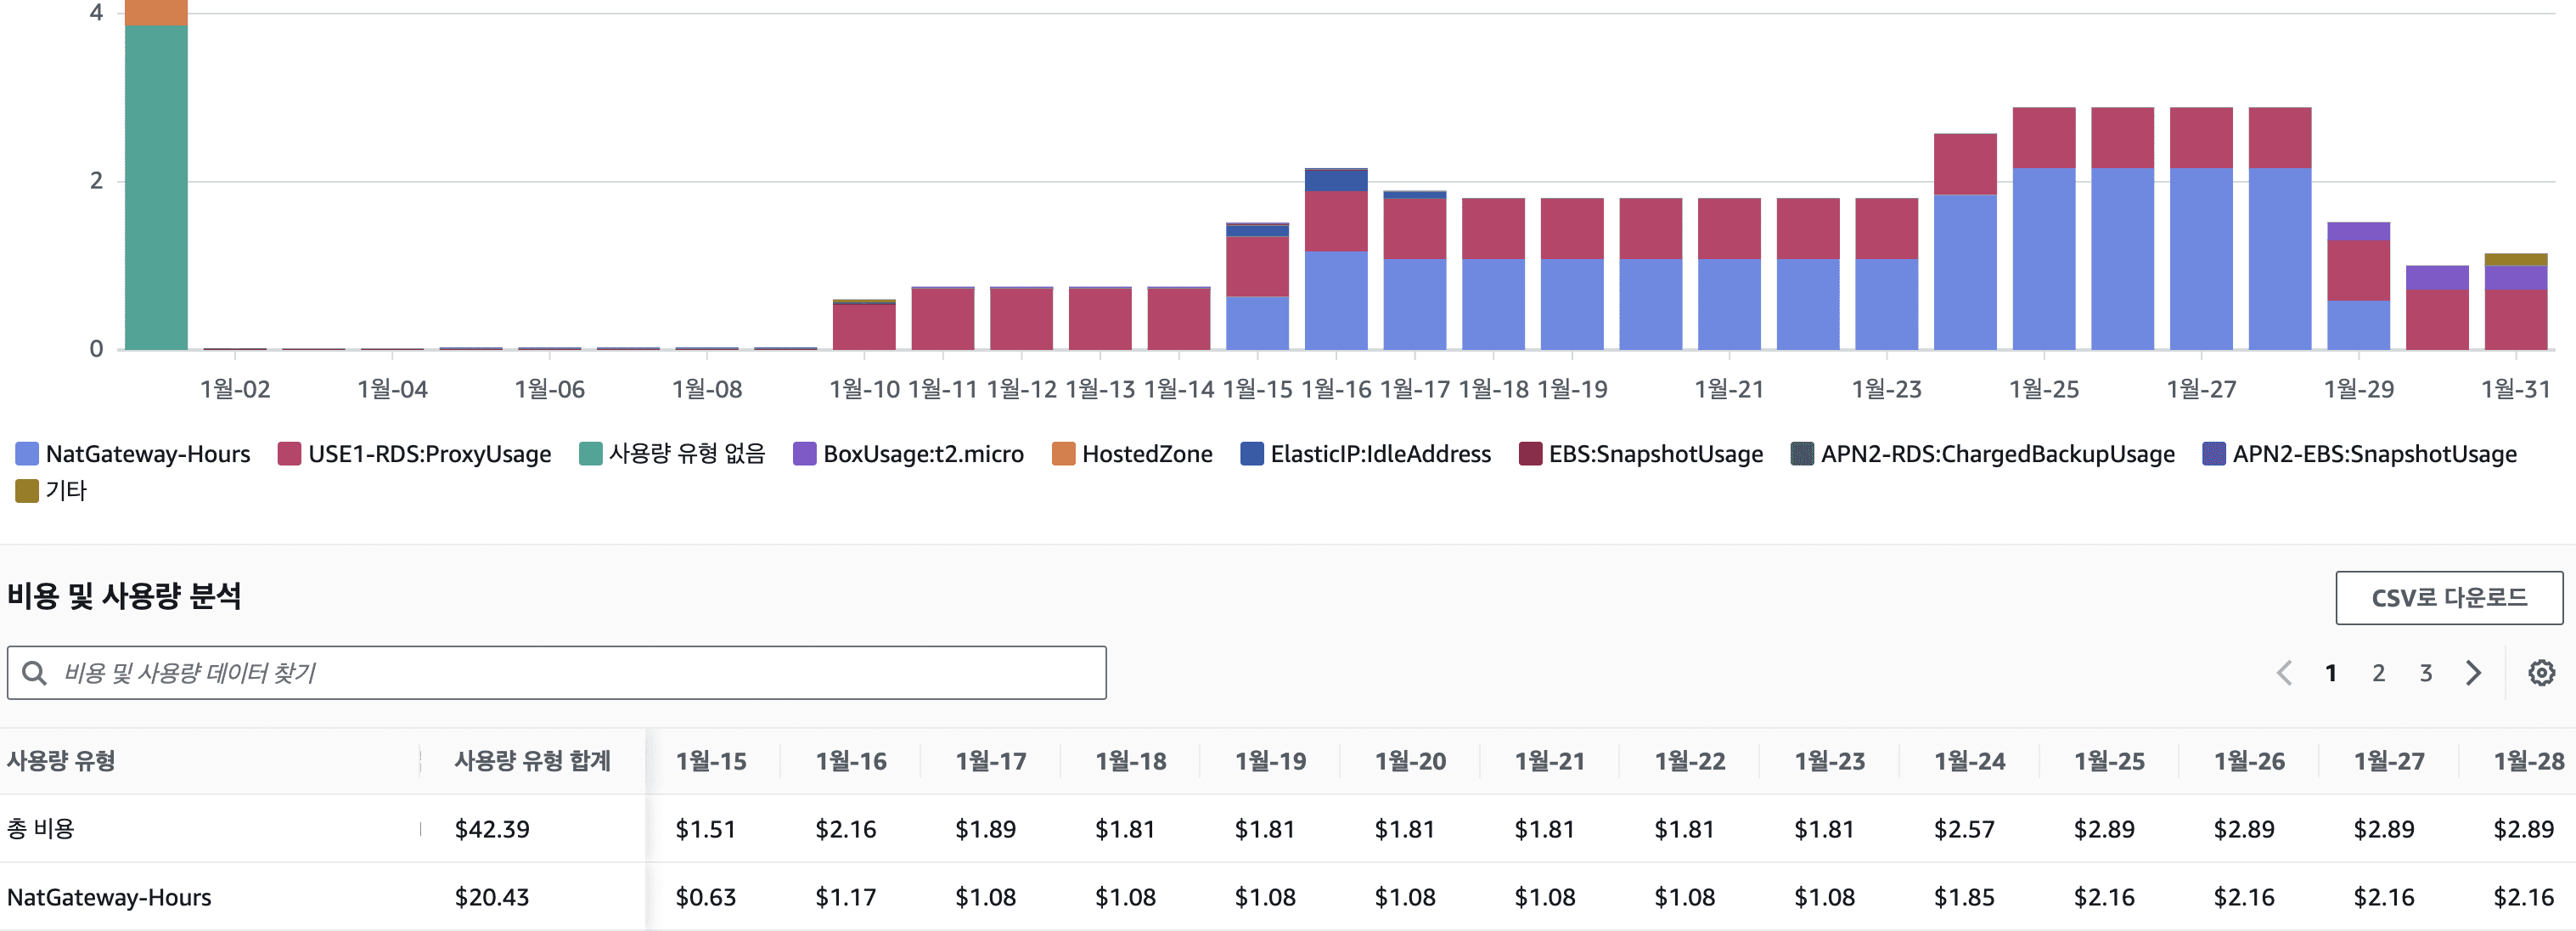Click the BoxUsage:t2.micro legend swatch

click(x=804, y=454)
